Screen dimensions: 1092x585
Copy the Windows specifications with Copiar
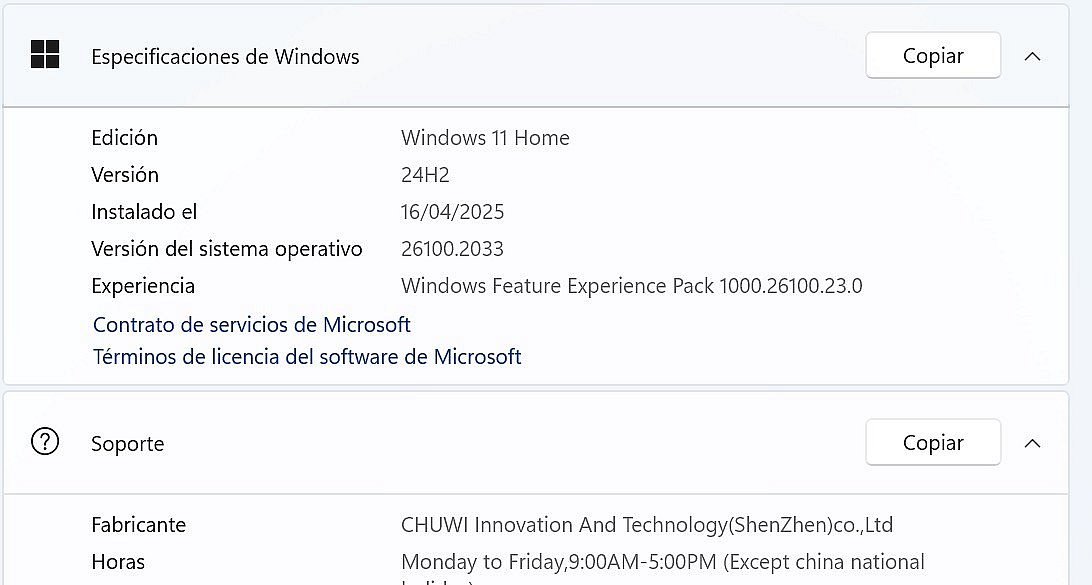(933, 55)
